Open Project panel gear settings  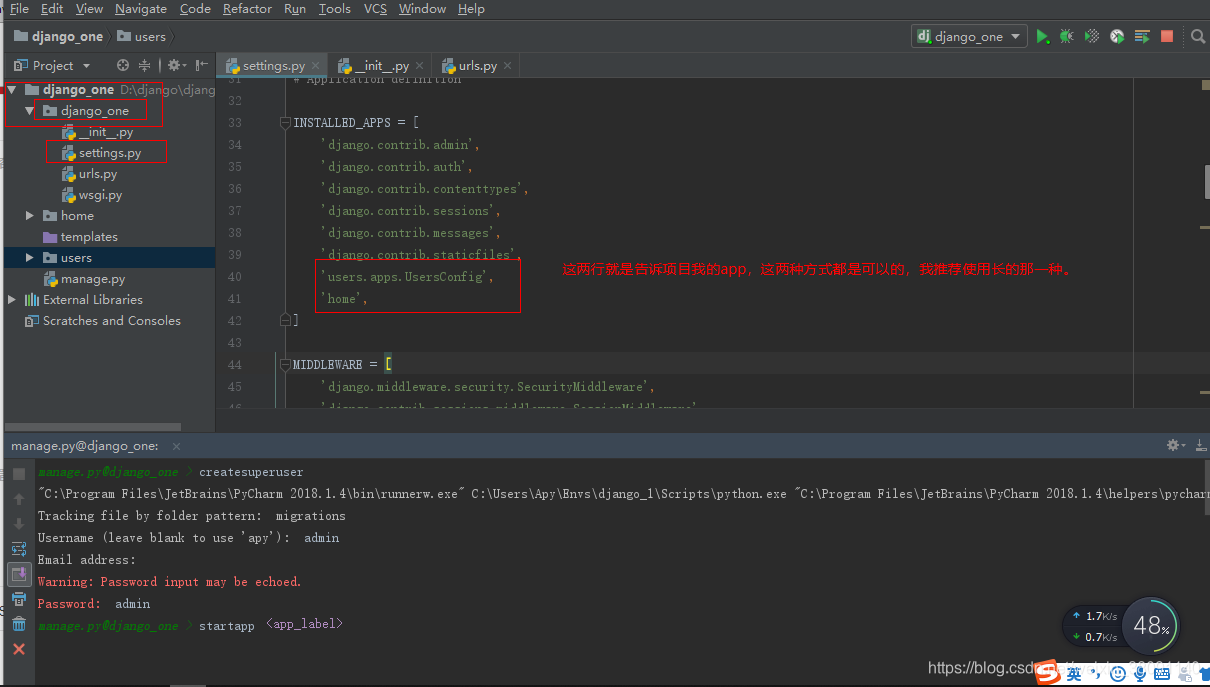click(x=176, y=65)
